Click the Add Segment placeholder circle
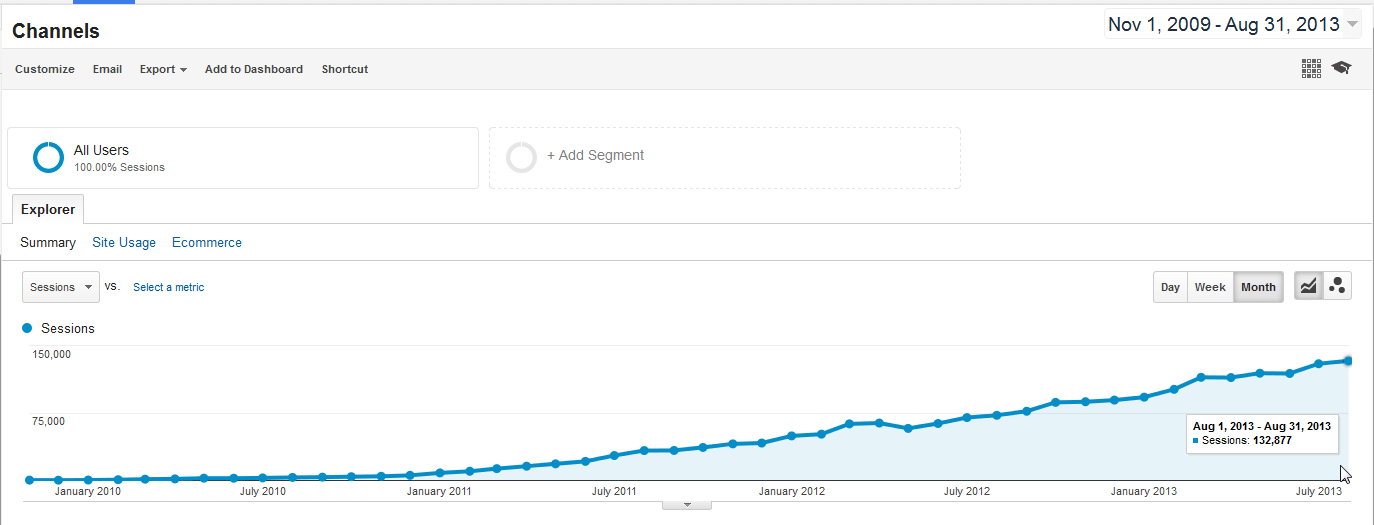 click(521, 157)
